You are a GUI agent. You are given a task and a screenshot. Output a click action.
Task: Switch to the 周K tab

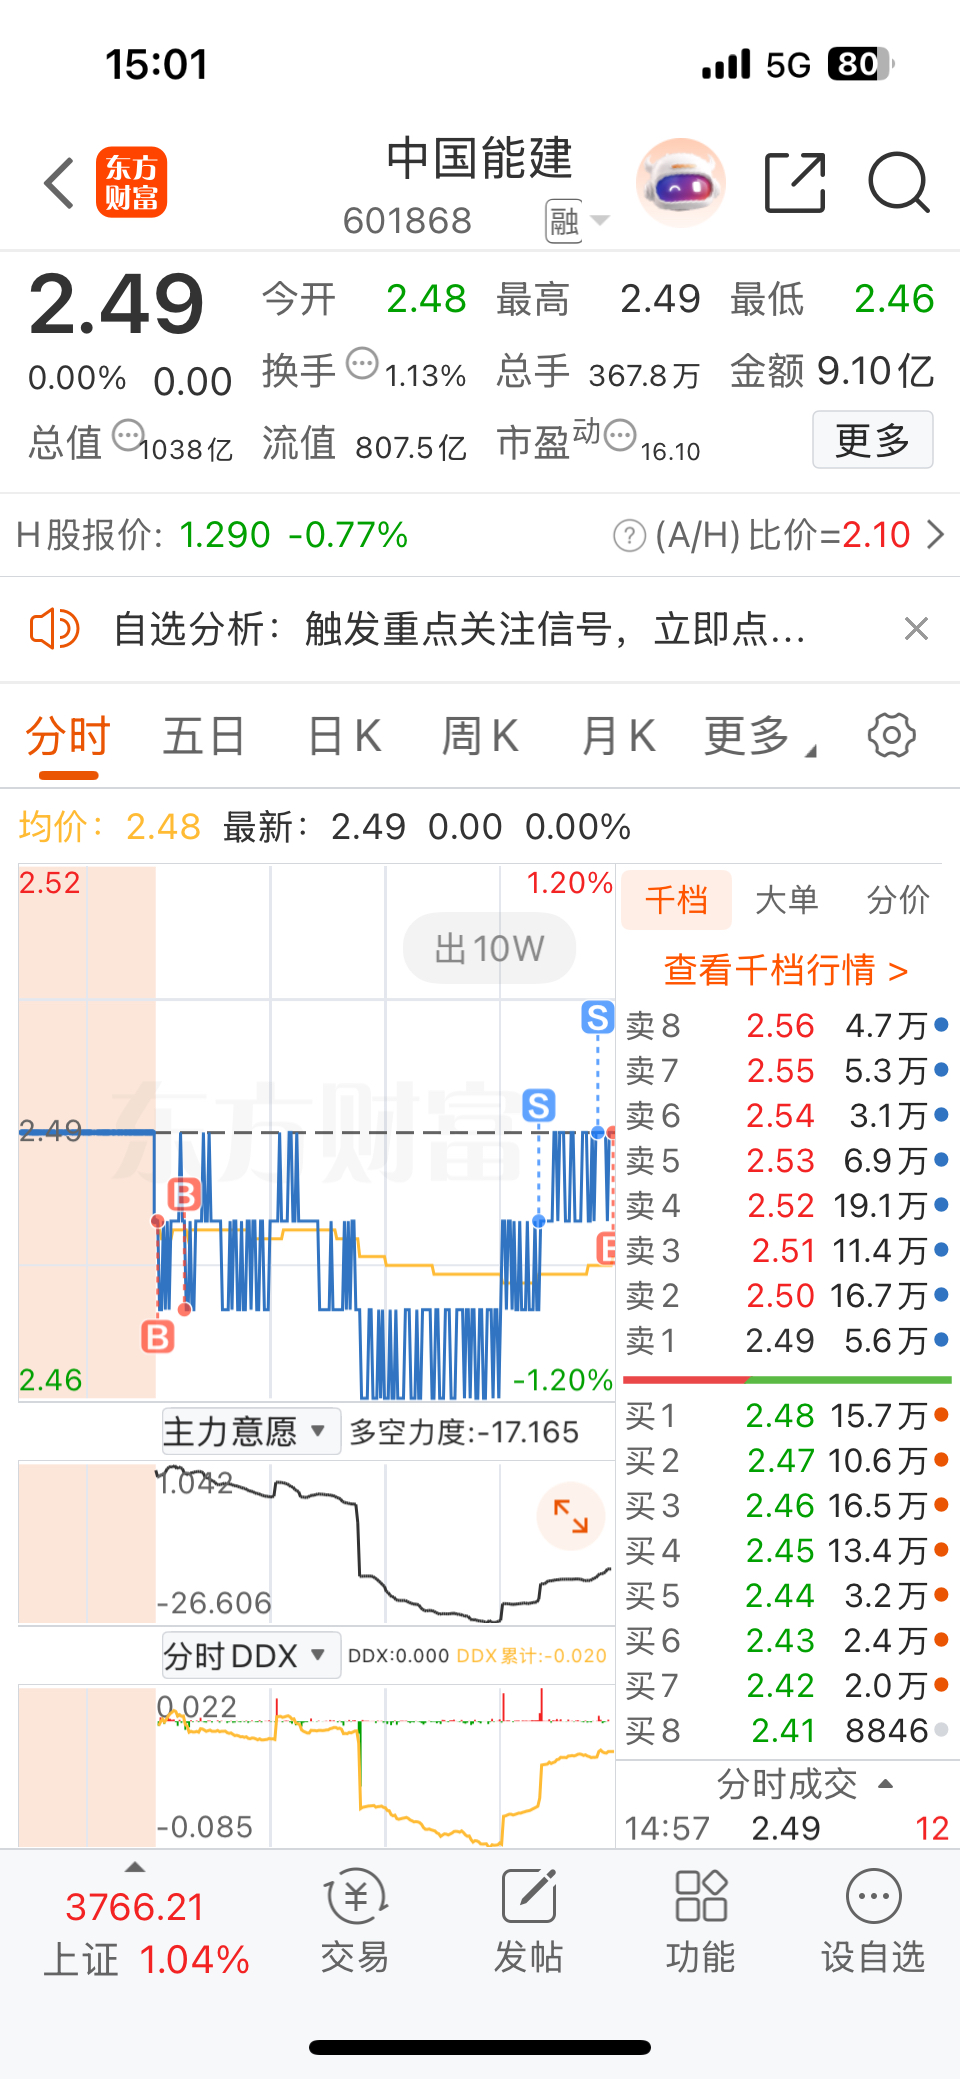coord(480,737)
